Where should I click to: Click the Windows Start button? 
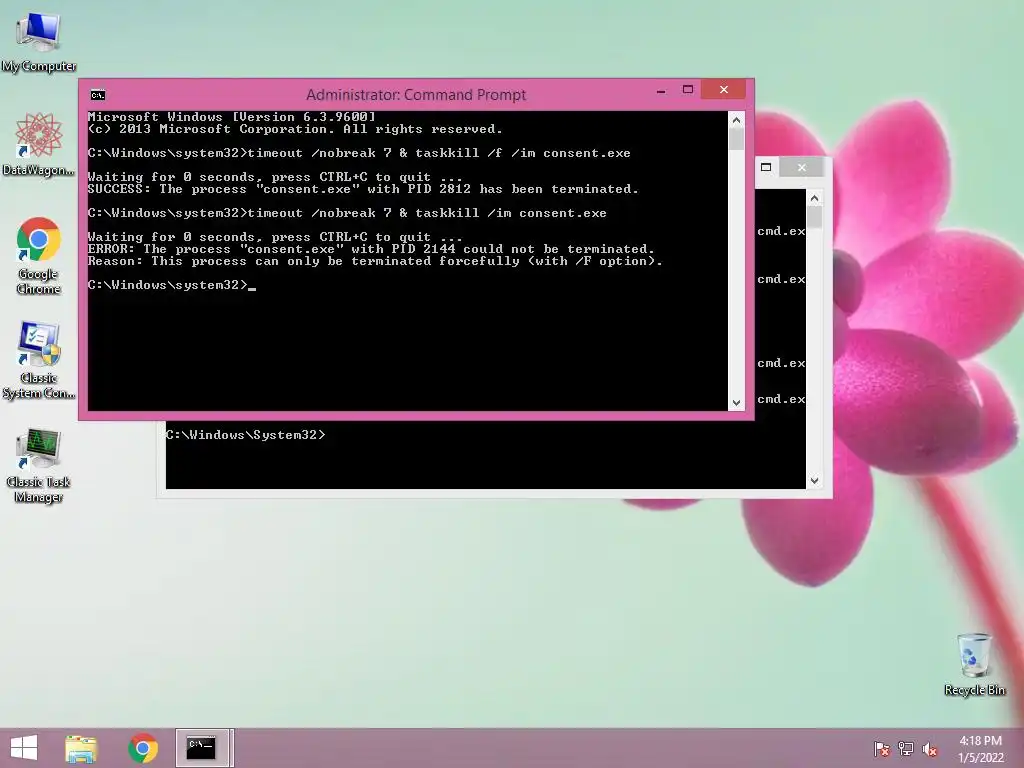click(24, 748)
